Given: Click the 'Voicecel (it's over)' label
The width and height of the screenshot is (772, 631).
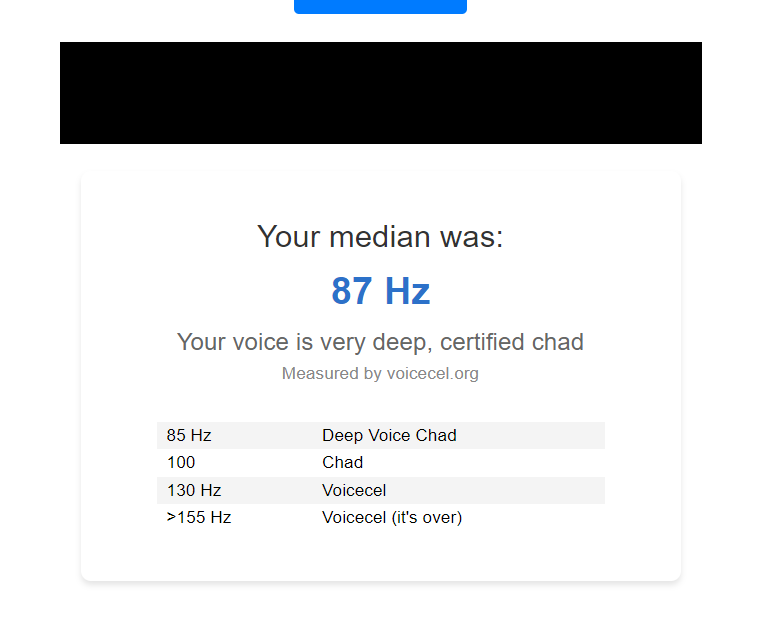Looking at the screenshot, I should (x=392, y=517).
